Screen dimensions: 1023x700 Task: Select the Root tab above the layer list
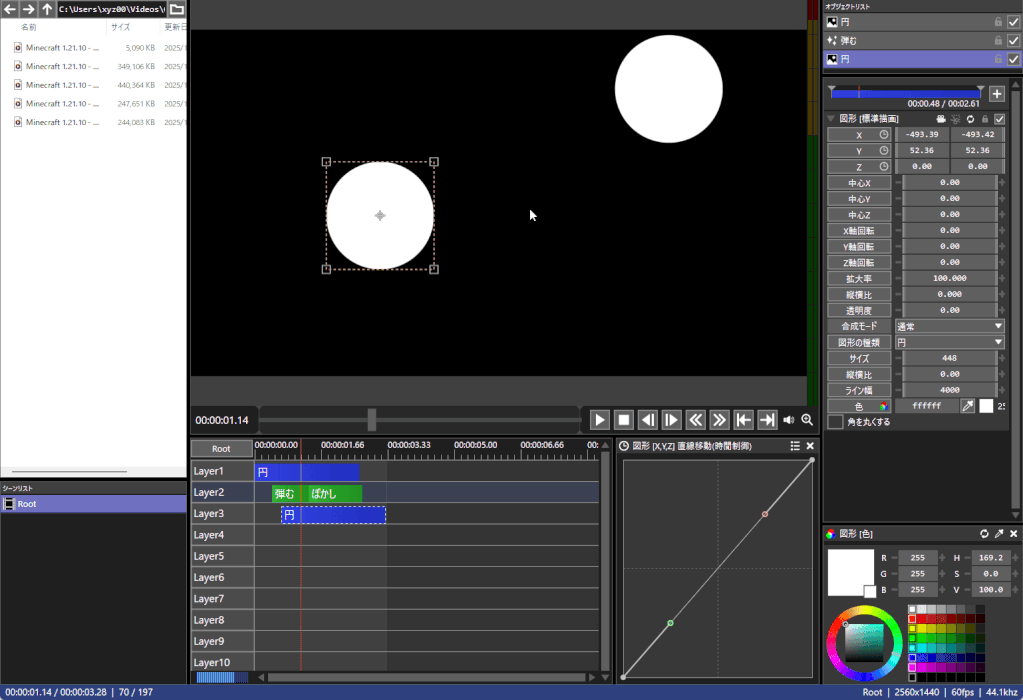click(220, 448)
